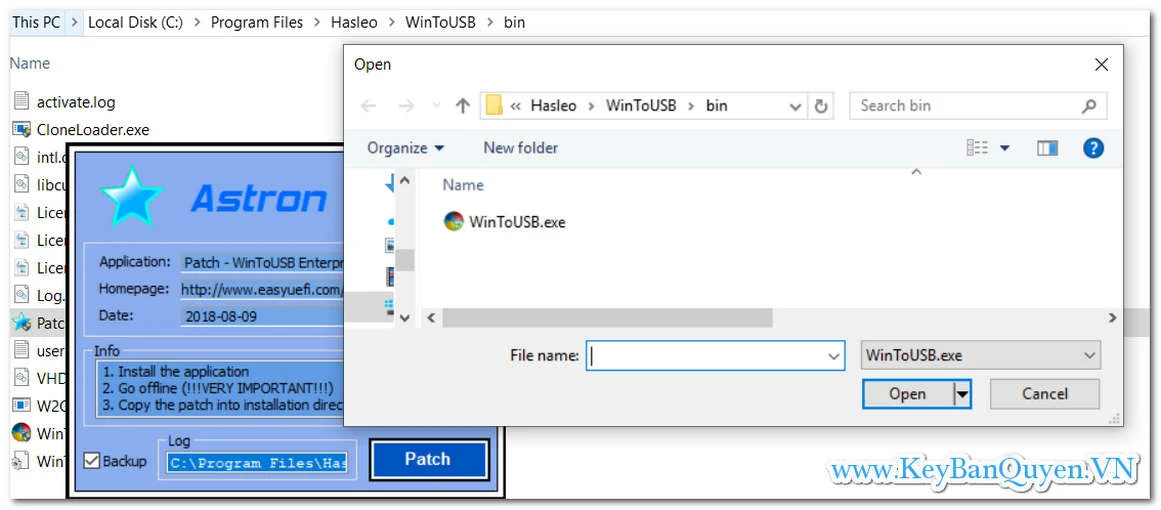Open the help question mark icon
The image size is (1161, 510).
coord(1094,148)
